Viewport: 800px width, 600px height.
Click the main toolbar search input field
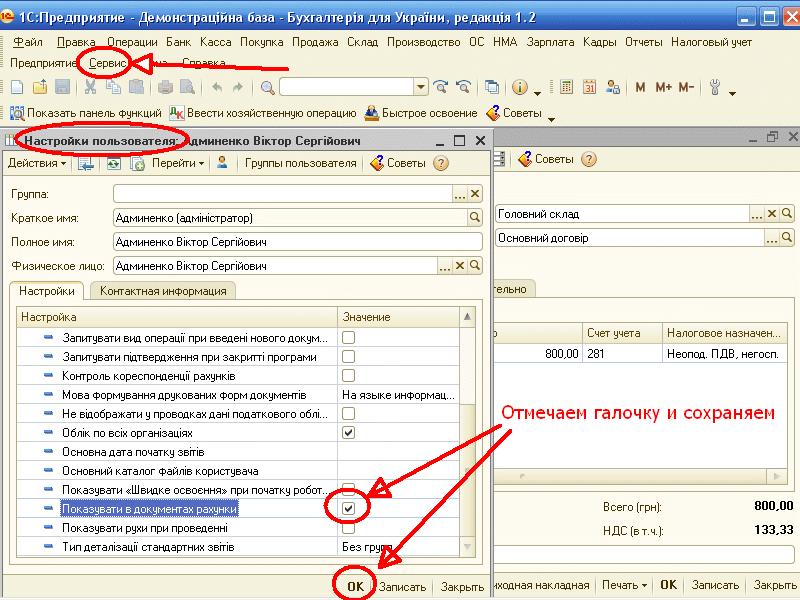point(347,87)
